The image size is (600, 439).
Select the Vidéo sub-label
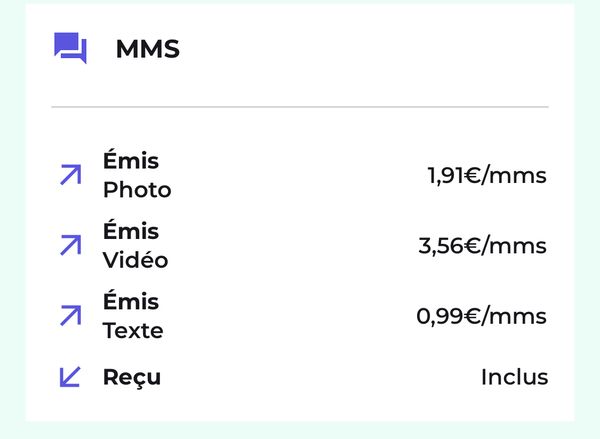(135, 260)
